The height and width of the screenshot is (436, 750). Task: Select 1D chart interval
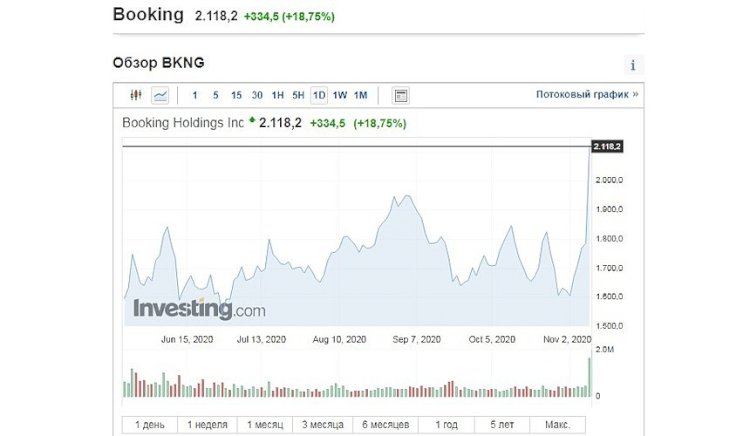point(319,96)
